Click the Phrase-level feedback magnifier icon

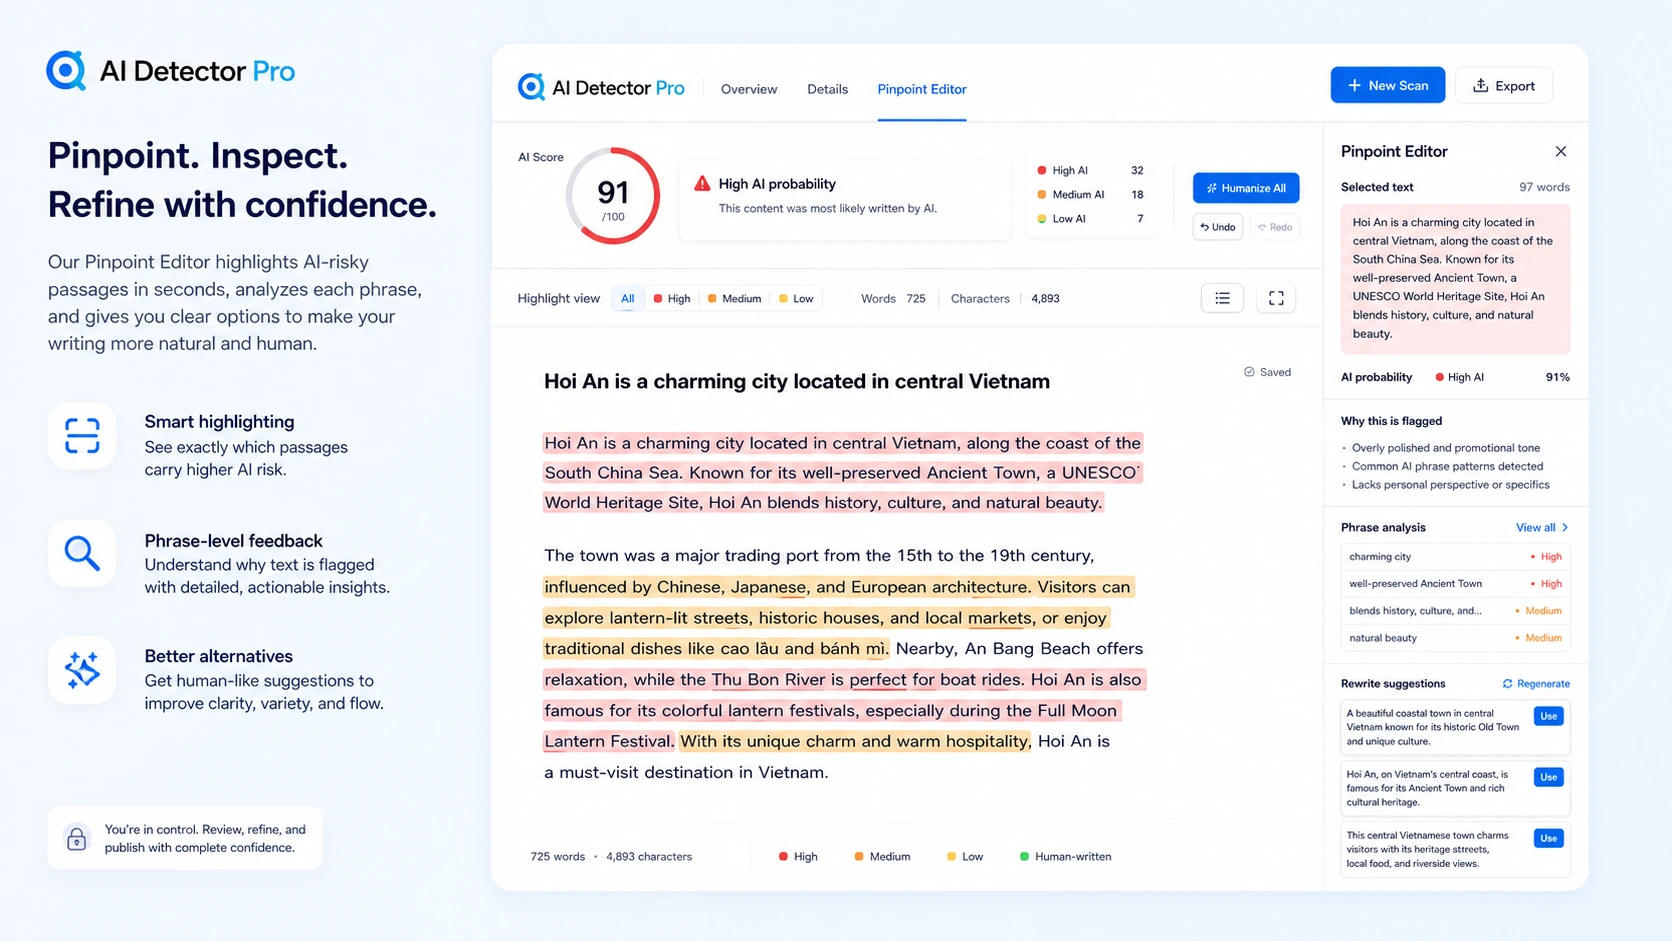pyautogui.click(x=82, y=553)
